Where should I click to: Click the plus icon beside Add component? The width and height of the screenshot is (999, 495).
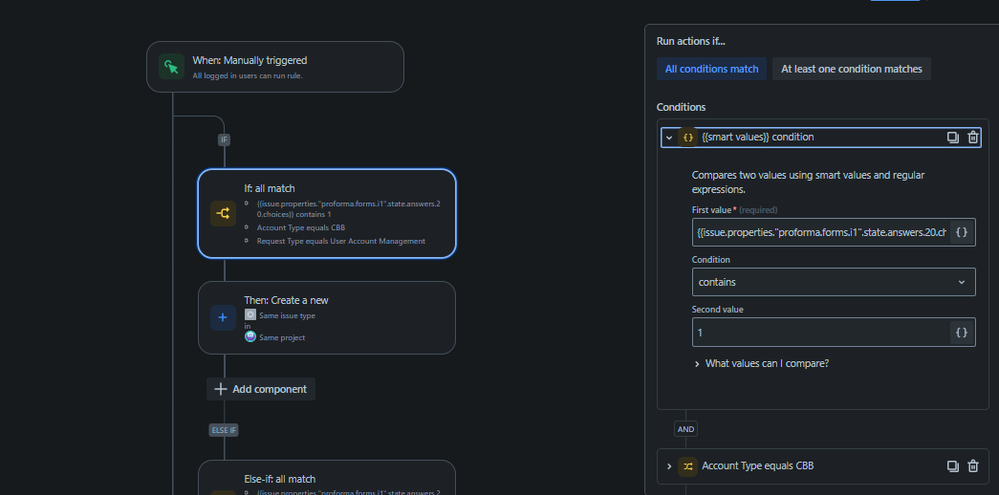220,389
